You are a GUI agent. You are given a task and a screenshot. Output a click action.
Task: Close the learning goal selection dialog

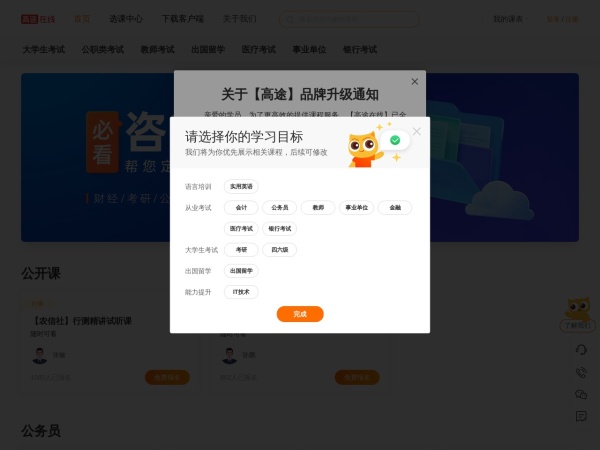[417, 131]
